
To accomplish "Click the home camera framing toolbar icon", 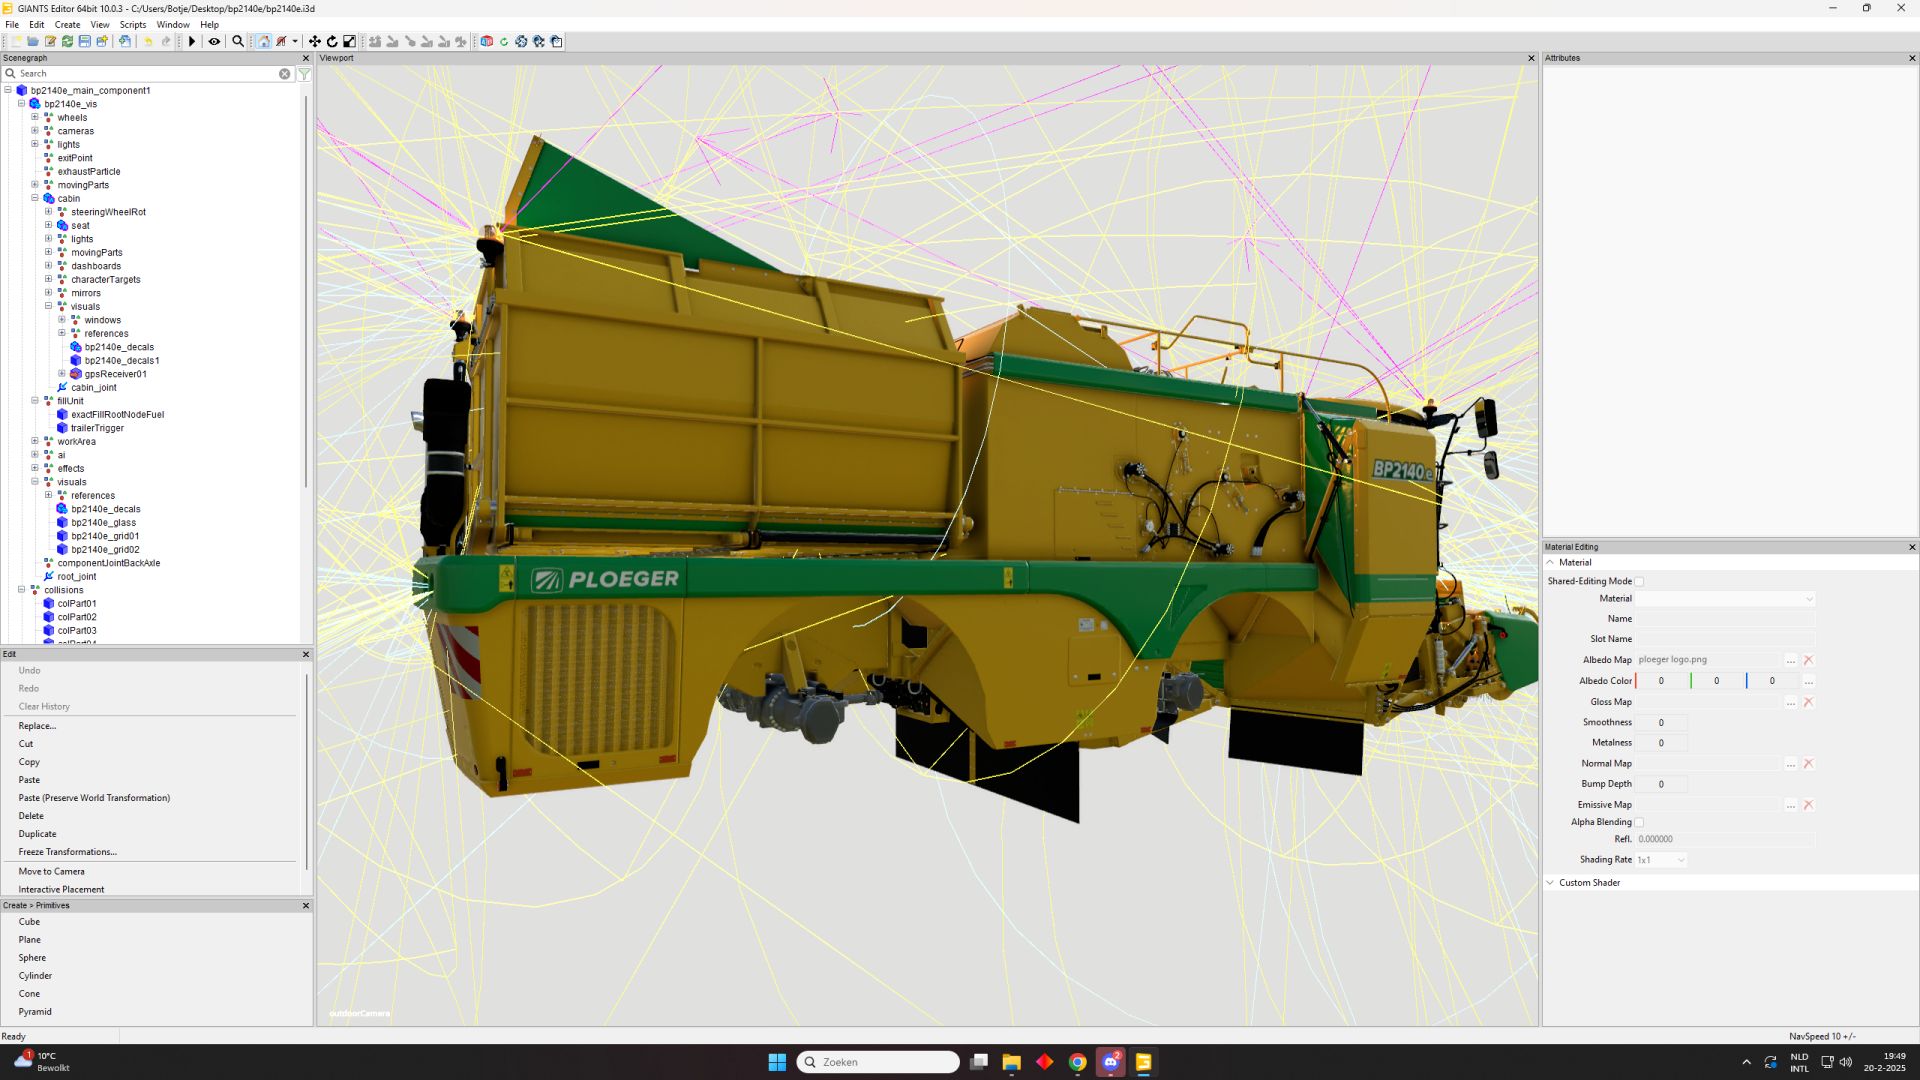I will (x=263, y=42).
